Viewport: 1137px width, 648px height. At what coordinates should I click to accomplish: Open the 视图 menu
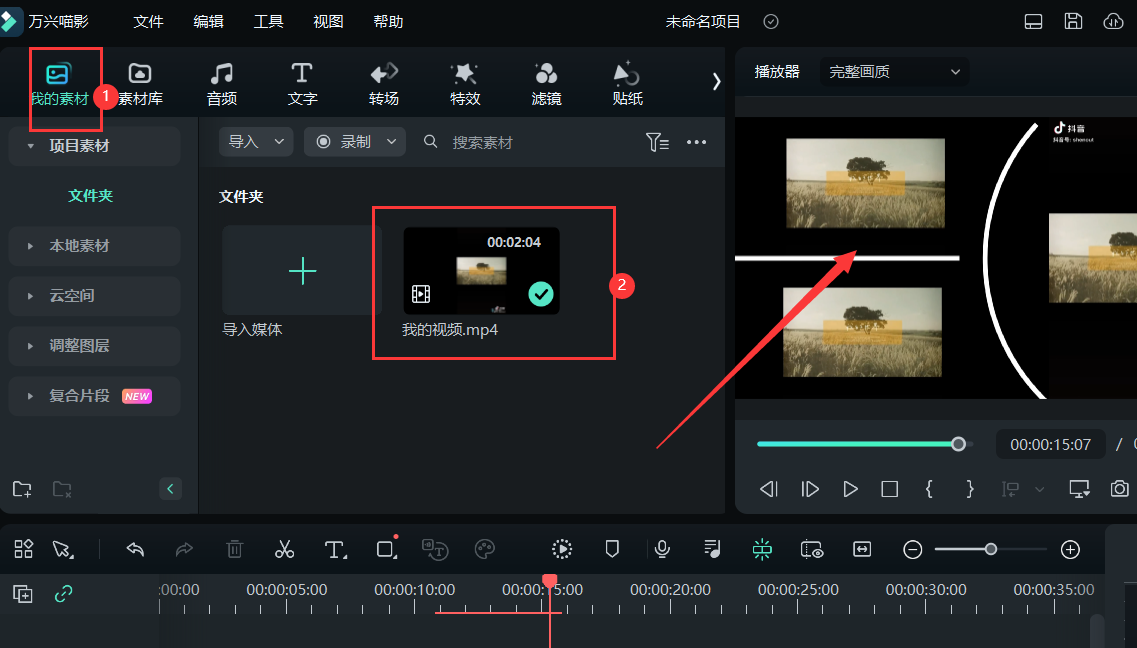click(x=328, y=22)
